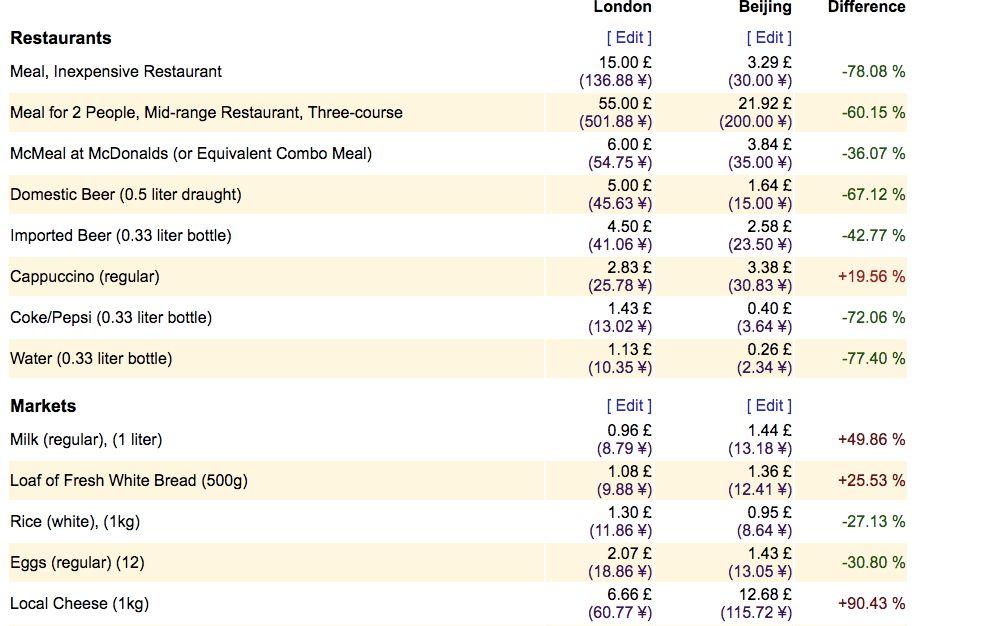Select the -78.08 % difference value
The height and width of the screenshot is (626, 1003).
[x=873, y=71]
